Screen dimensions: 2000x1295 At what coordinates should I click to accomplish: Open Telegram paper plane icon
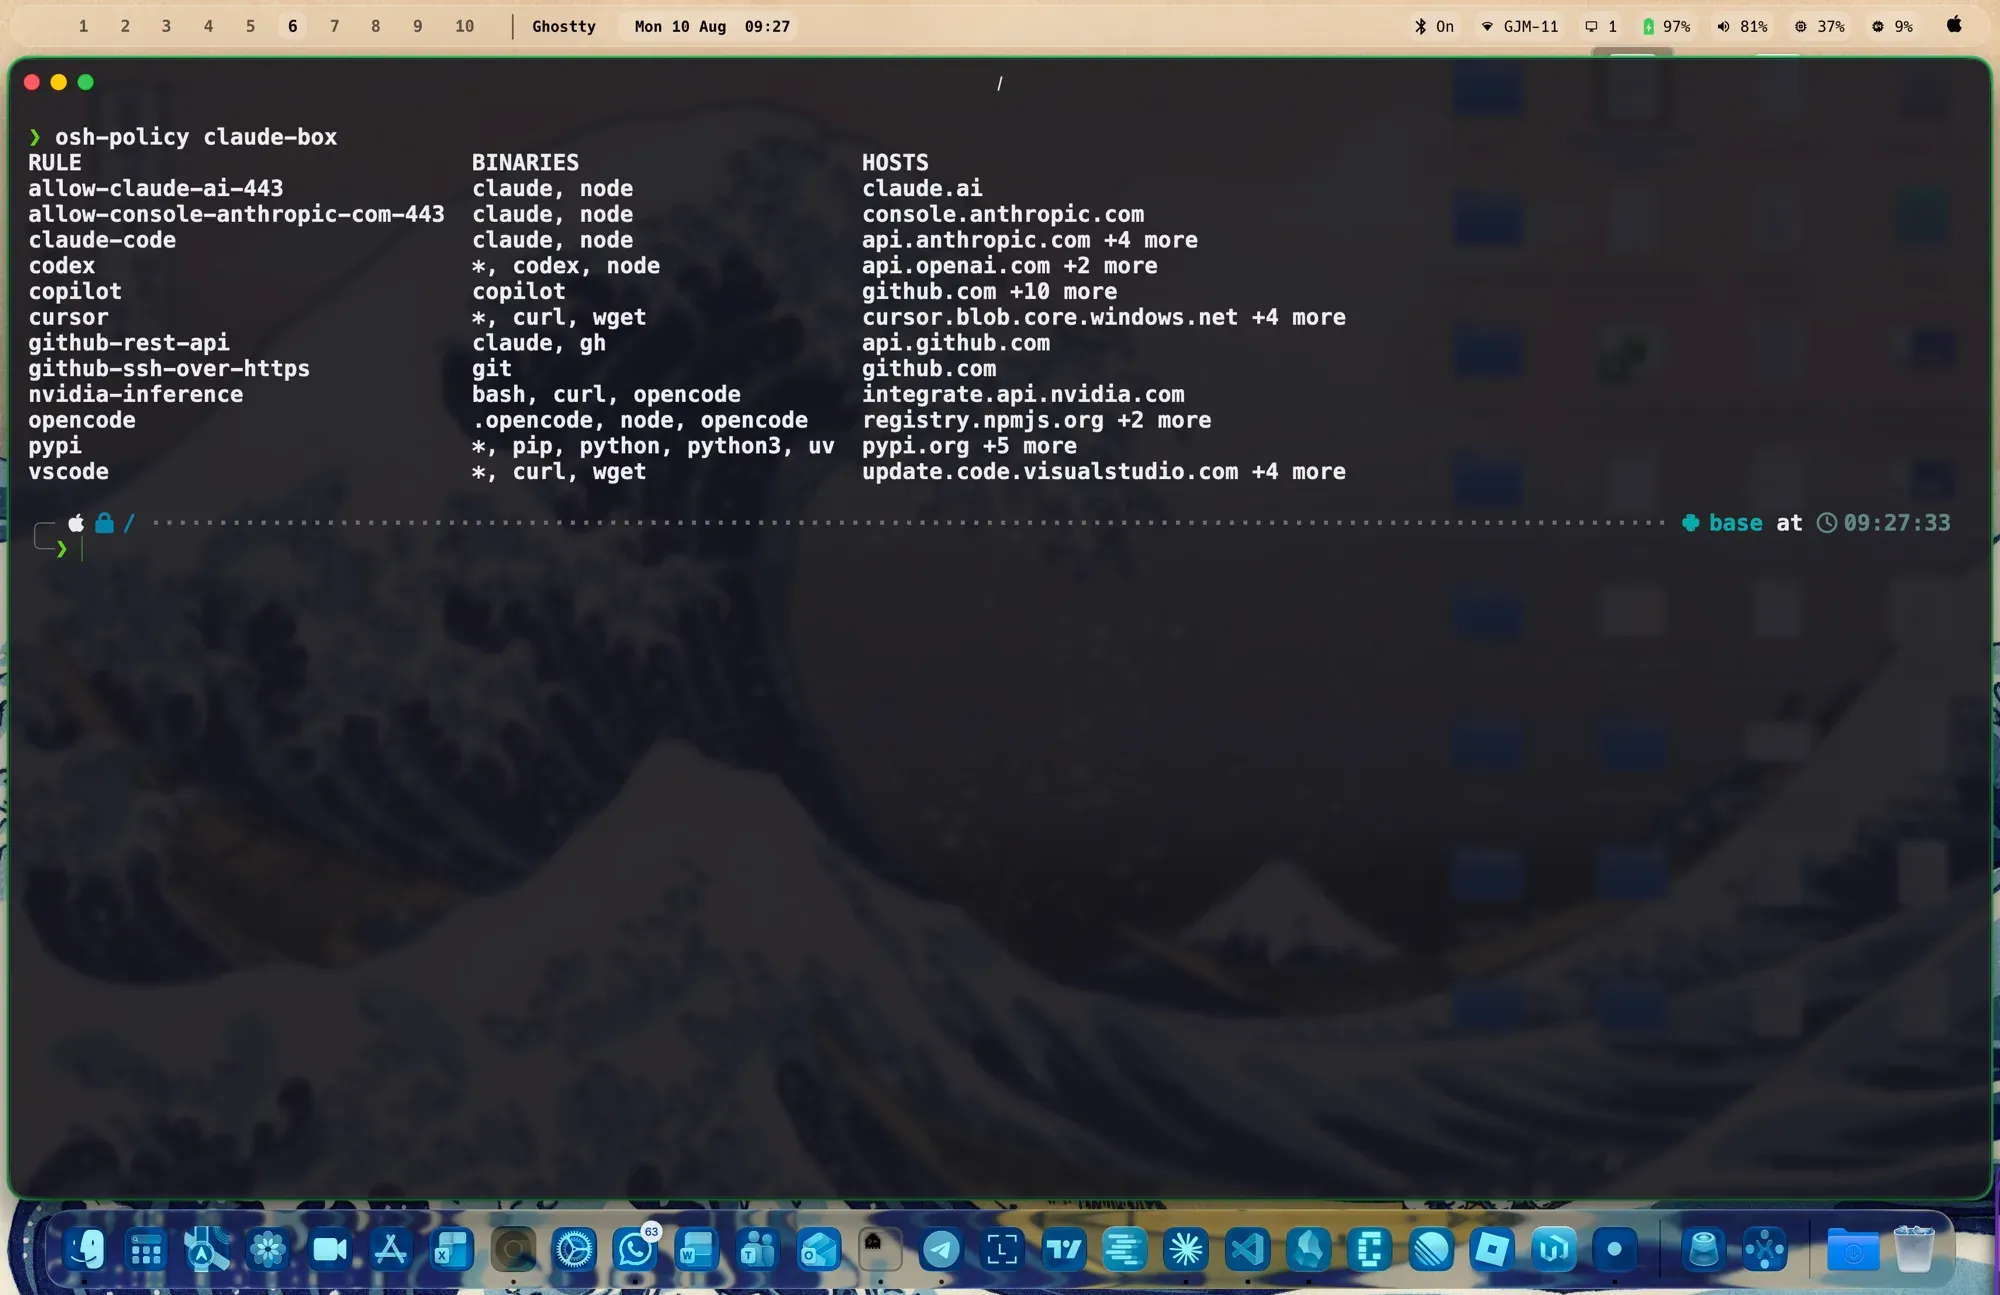[x=941, y=1249]
